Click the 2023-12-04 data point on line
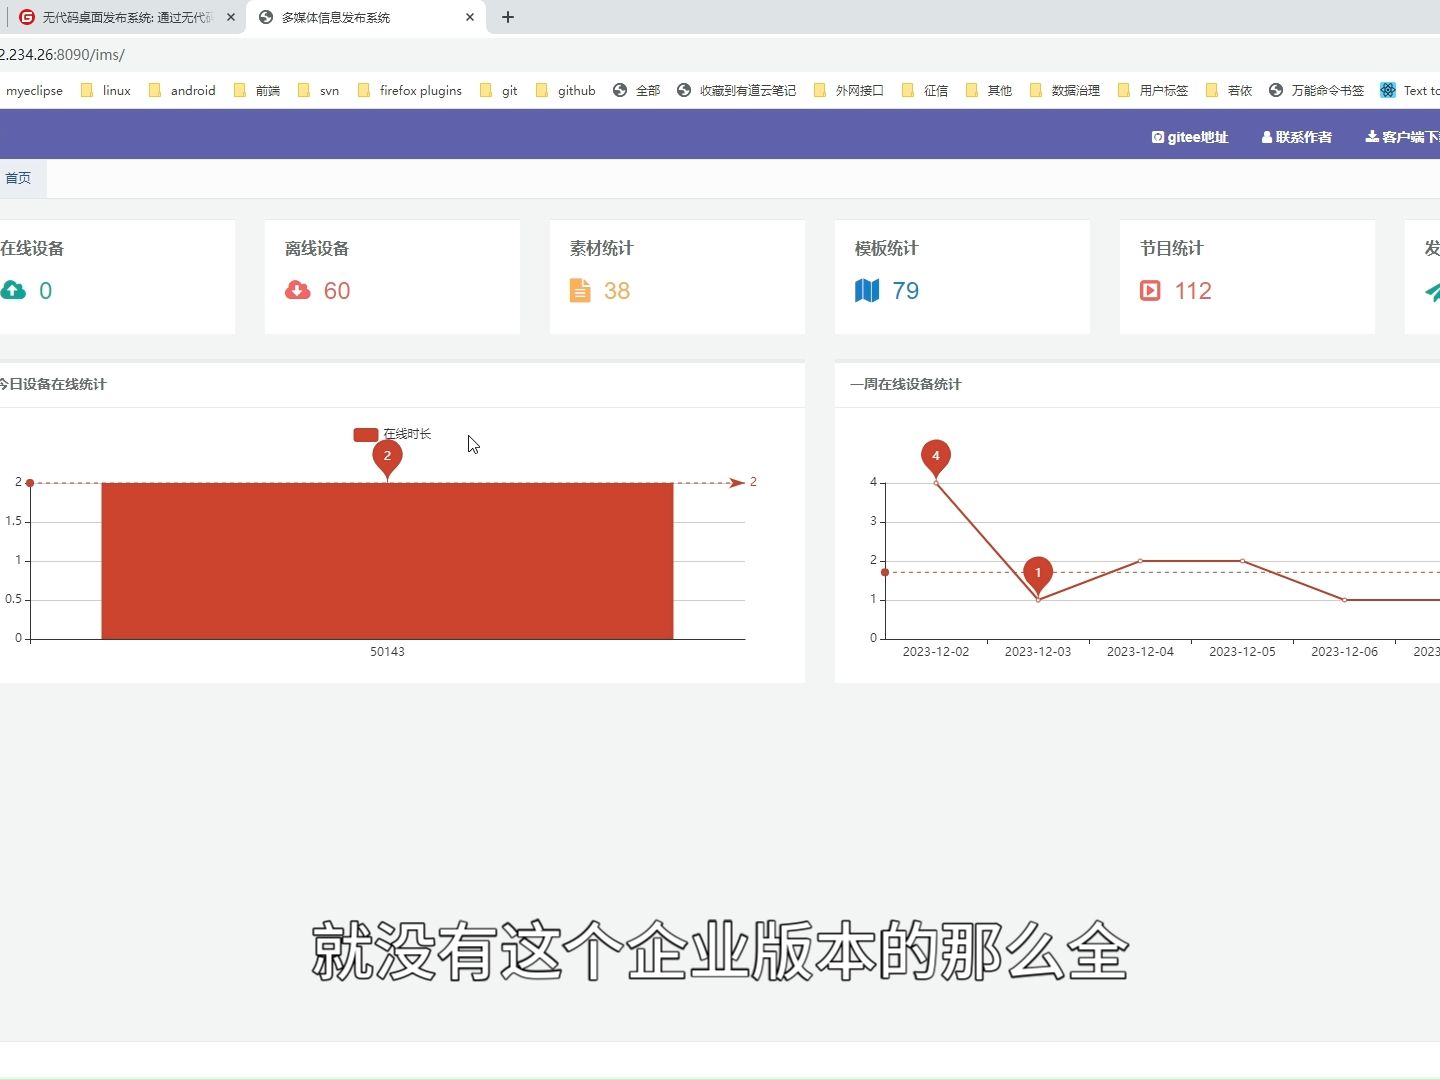The width and height of the screenshot is (1440, 1080). [x=1140, y=561]
